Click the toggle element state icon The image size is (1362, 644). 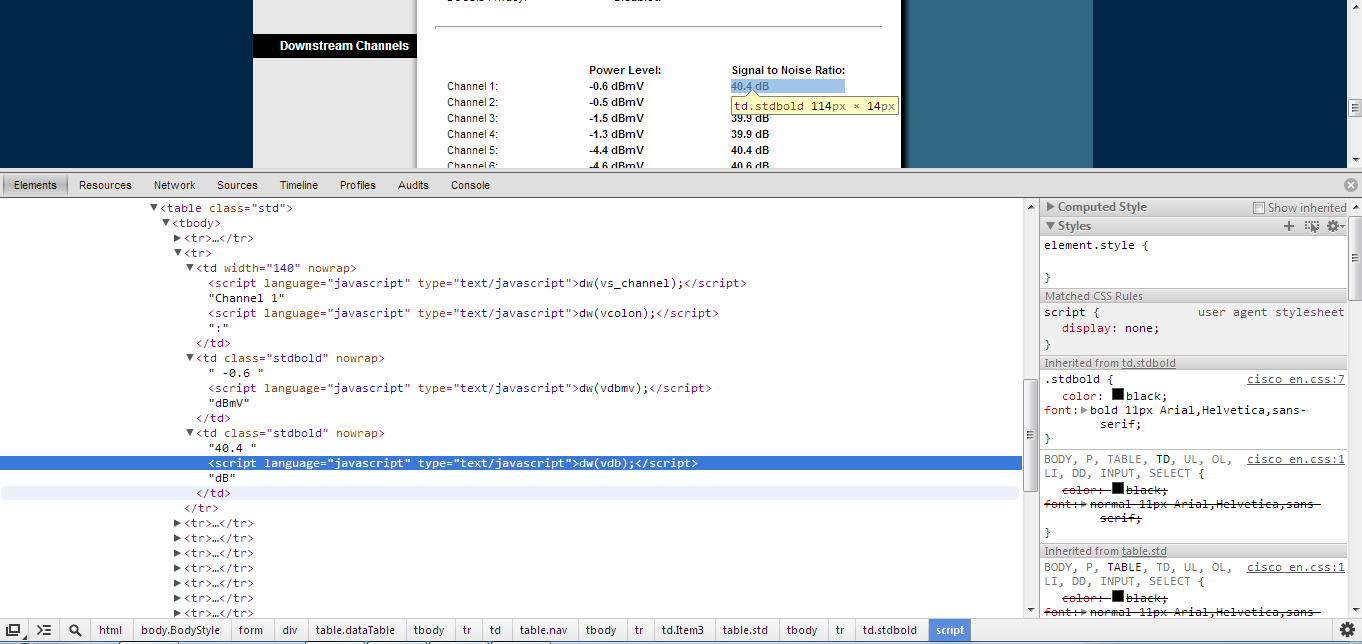pos(1312,227)
